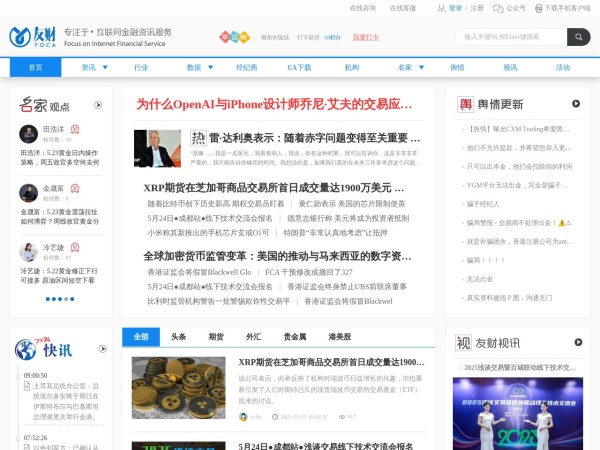Click the search magnifier button
Screen dimensions: 600x450
(578, 37)
